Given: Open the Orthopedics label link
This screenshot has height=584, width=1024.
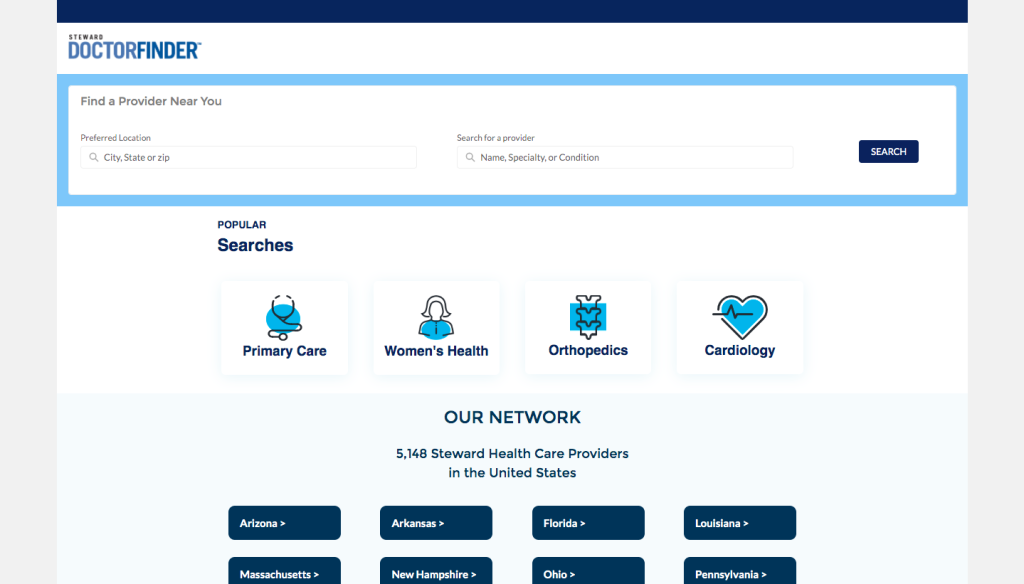Looking at the screenshot, I should coord(588,350).
